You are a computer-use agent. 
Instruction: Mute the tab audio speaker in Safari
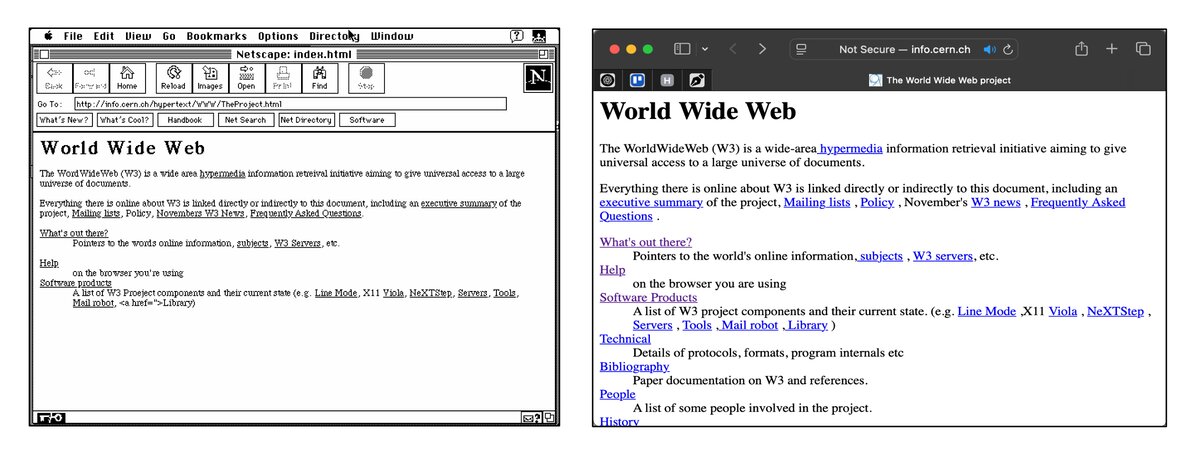(x=990, y=49)
